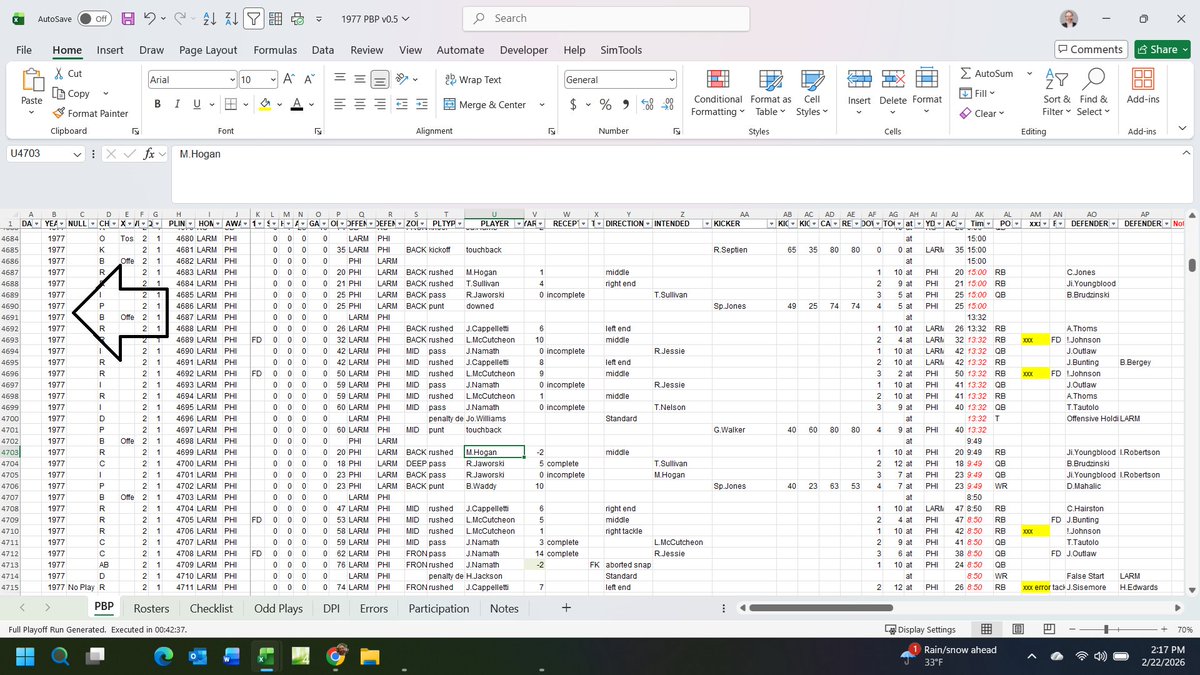Increase decimal places
The height and width of the screenshot is (675, 1200).
click(x=646, y=105)
